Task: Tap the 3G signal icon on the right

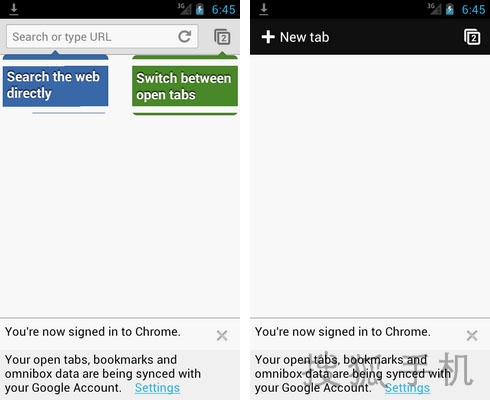Action: tap(434, 9)
